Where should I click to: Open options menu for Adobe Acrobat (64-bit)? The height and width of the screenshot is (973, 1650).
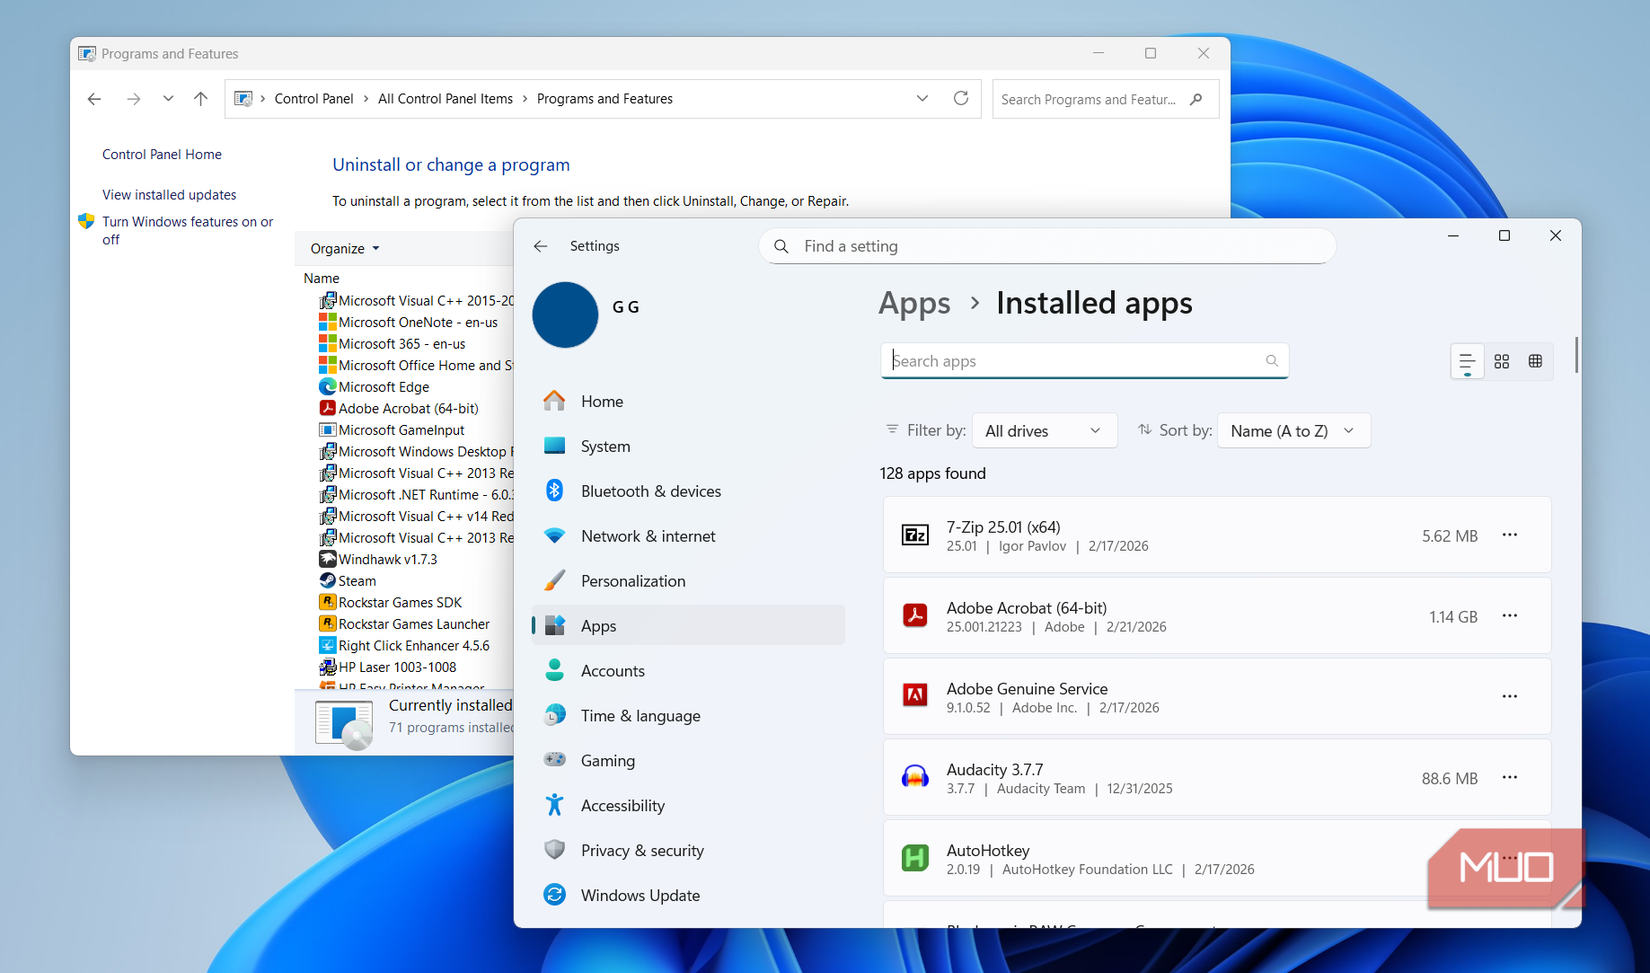click(x=1510, y=616)
